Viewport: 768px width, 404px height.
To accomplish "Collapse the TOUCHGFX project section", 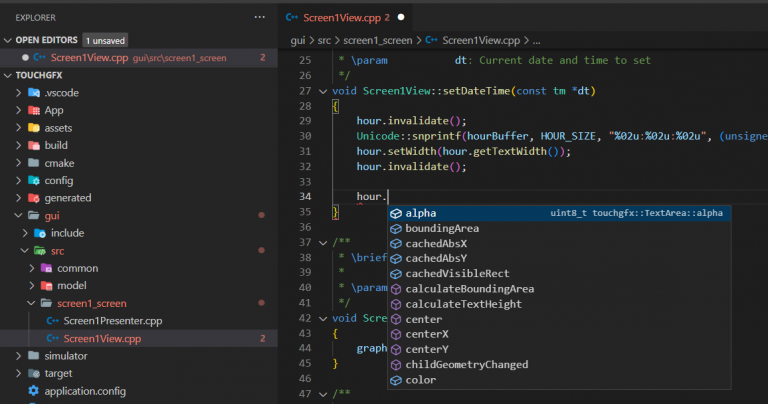I will 9,75.
